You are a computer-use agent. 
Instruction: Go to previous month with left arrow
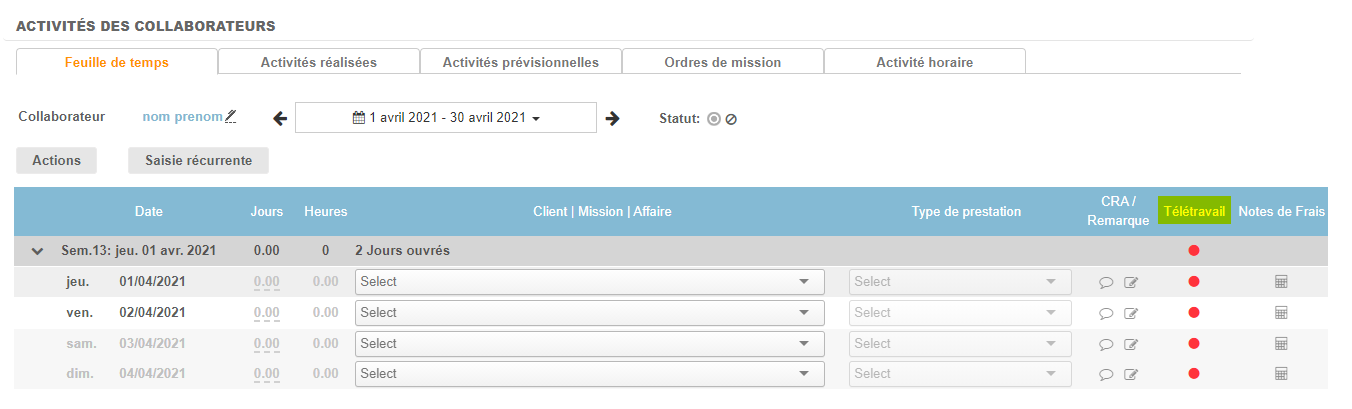click(280, 118)
